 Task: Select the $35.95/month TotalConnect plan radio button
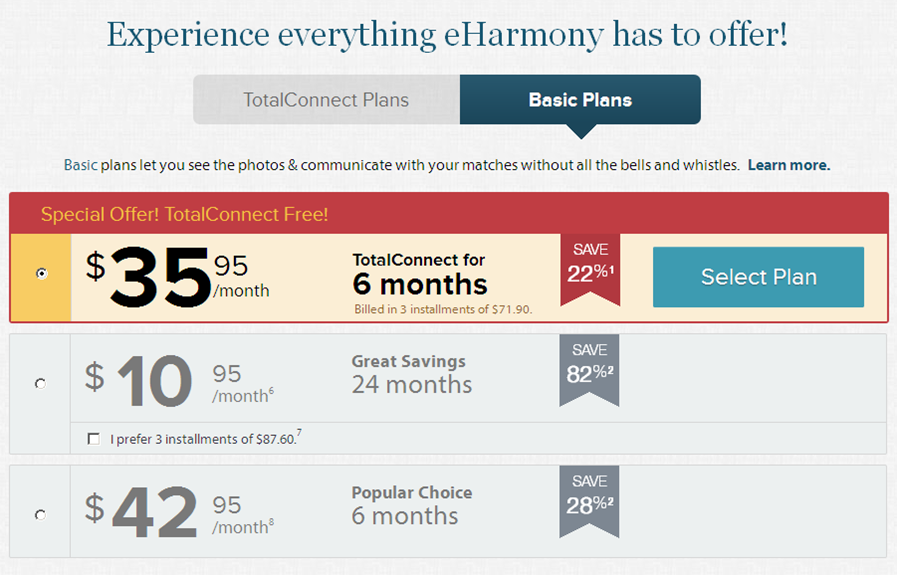(x=41, y=274)
